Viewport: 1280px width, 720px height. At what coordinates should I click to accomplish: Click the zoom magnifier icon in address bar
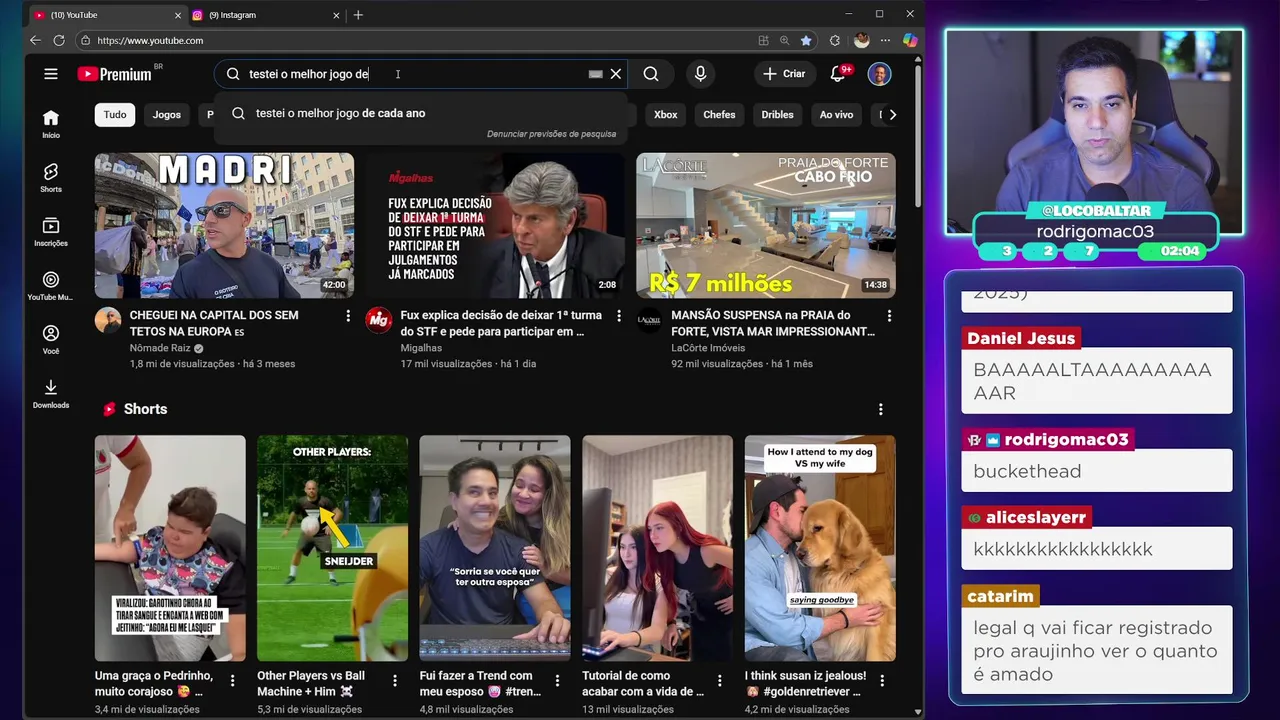click(x=785, y=40)
